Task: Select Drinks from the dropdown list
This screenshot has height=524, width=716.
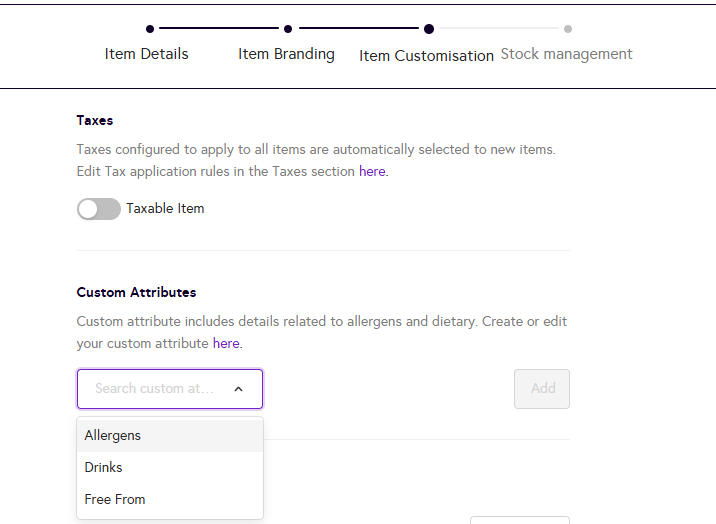Action: pos(104,468)
